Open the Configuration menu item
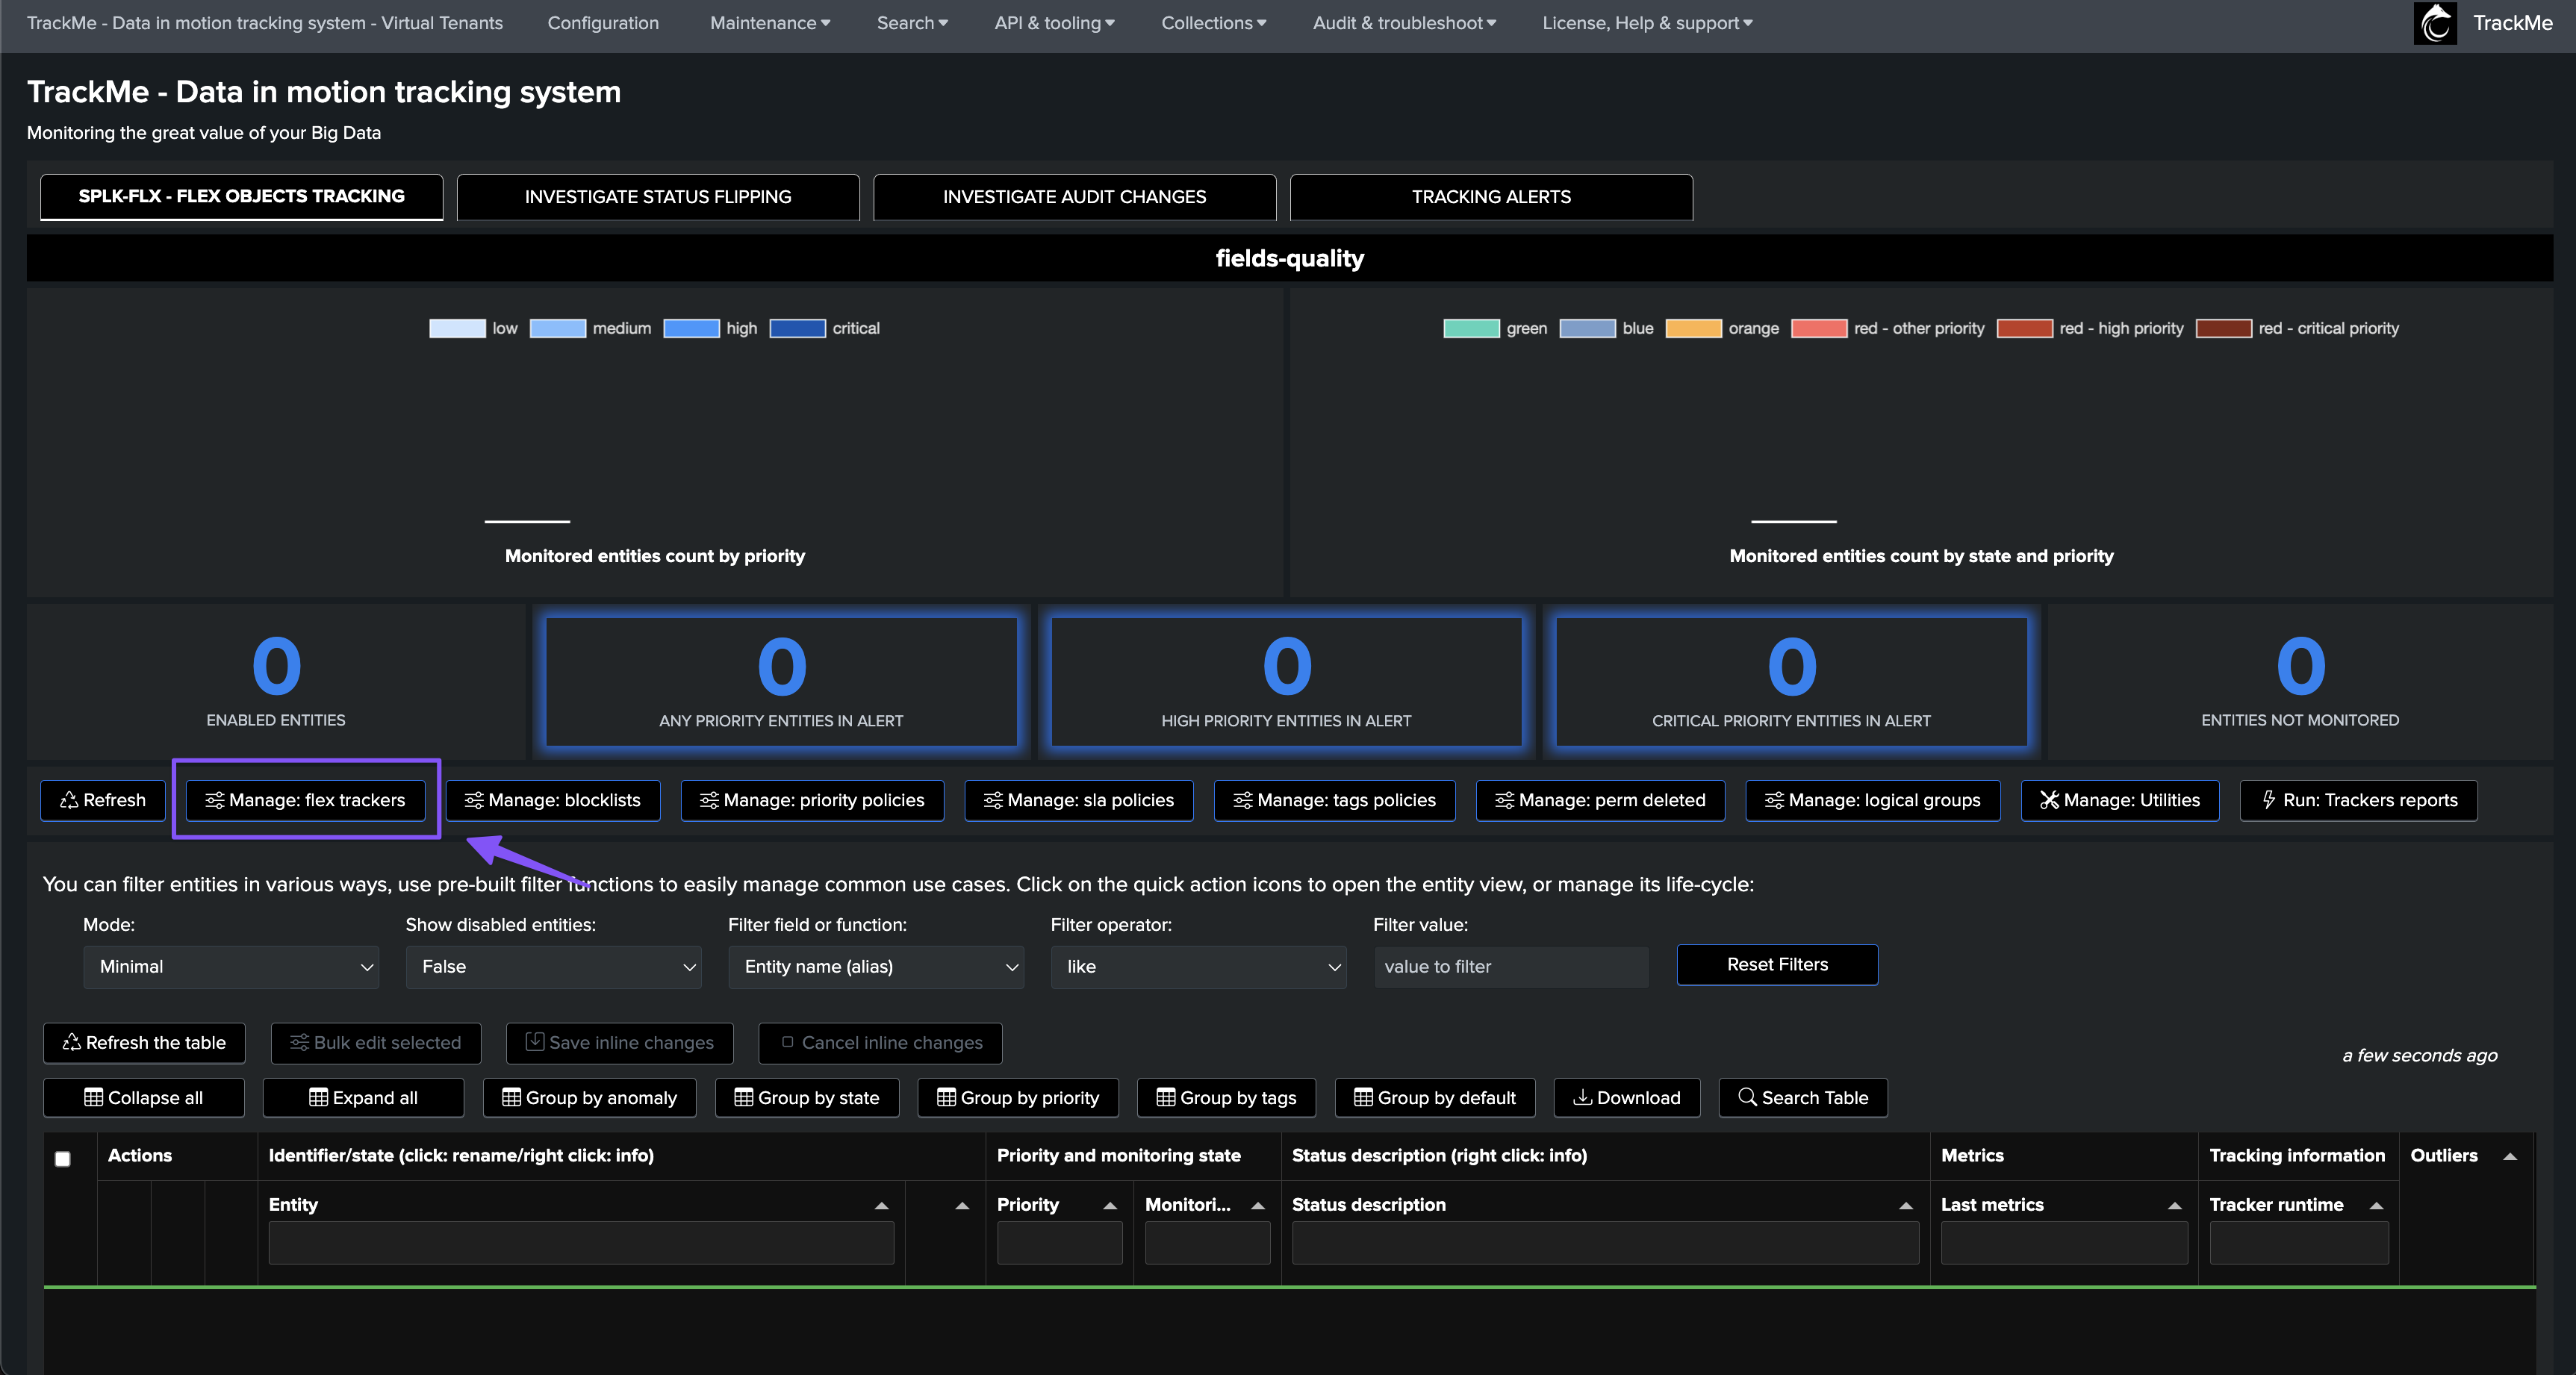Image resolution: width=2576 pixels, height=1375 pixels. 603,23
